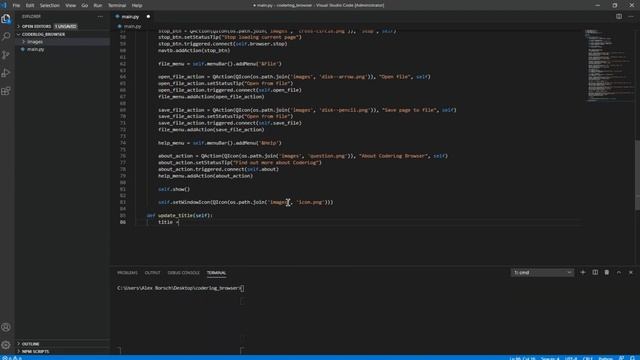Open the Source Control view
The image size is (640, 360).
click(6, 55)
